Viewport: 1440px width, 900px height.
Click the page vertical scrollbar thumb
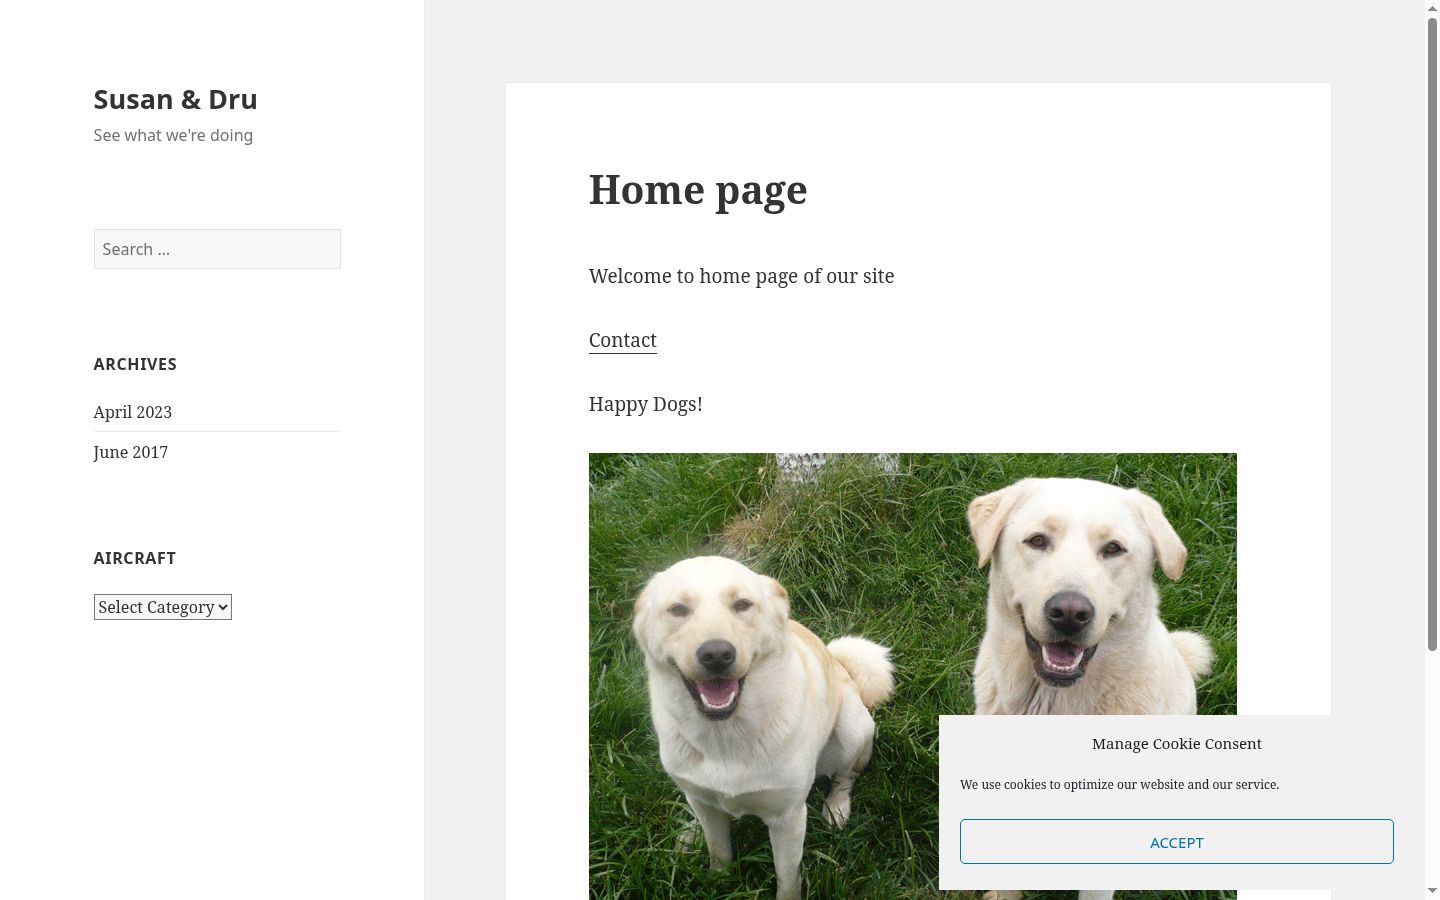[x=1432, y=335]
